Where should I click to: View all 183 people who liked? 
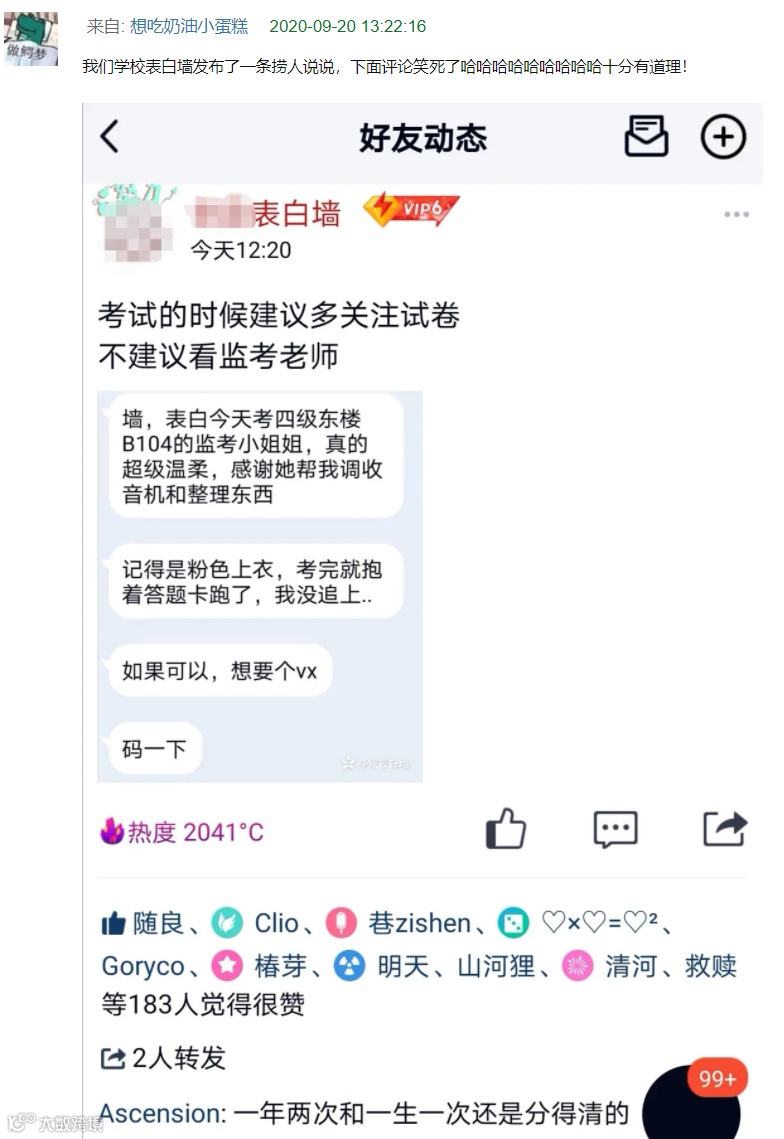point(203,1005)
